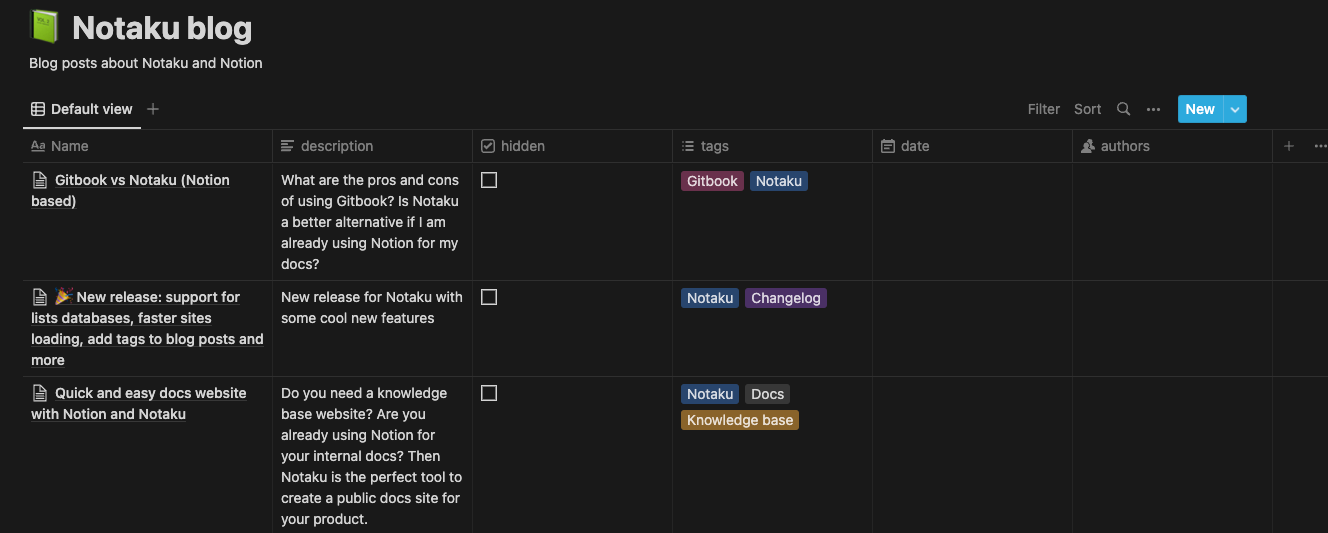Click the orange Knowledge base tag
The image size is (1328, 533).
coord(740,420)
